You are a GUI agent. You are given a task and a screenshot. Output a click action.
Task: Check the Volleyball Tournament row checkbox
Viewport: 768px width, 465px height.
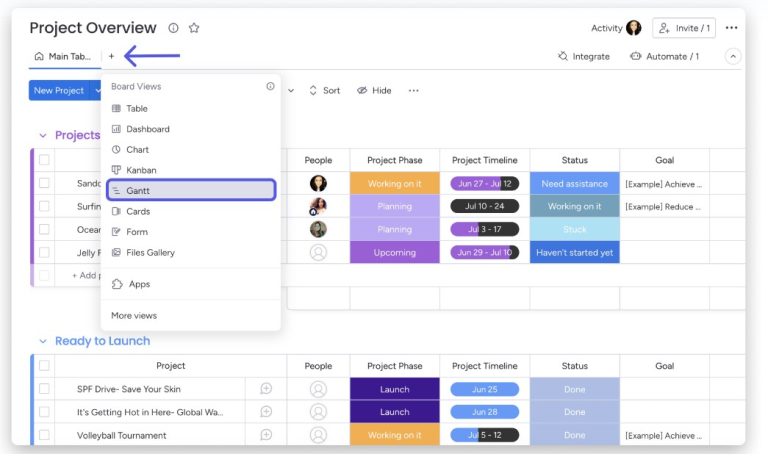(x=44, y=435)
